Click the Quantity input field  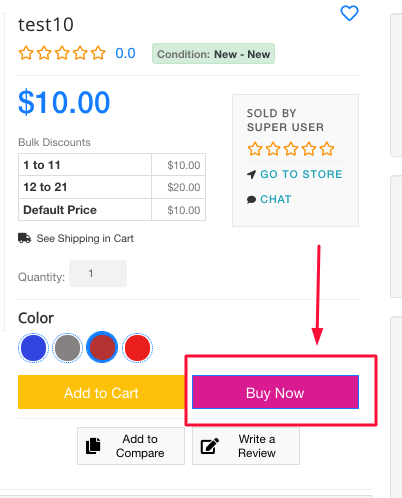[98, 274]
